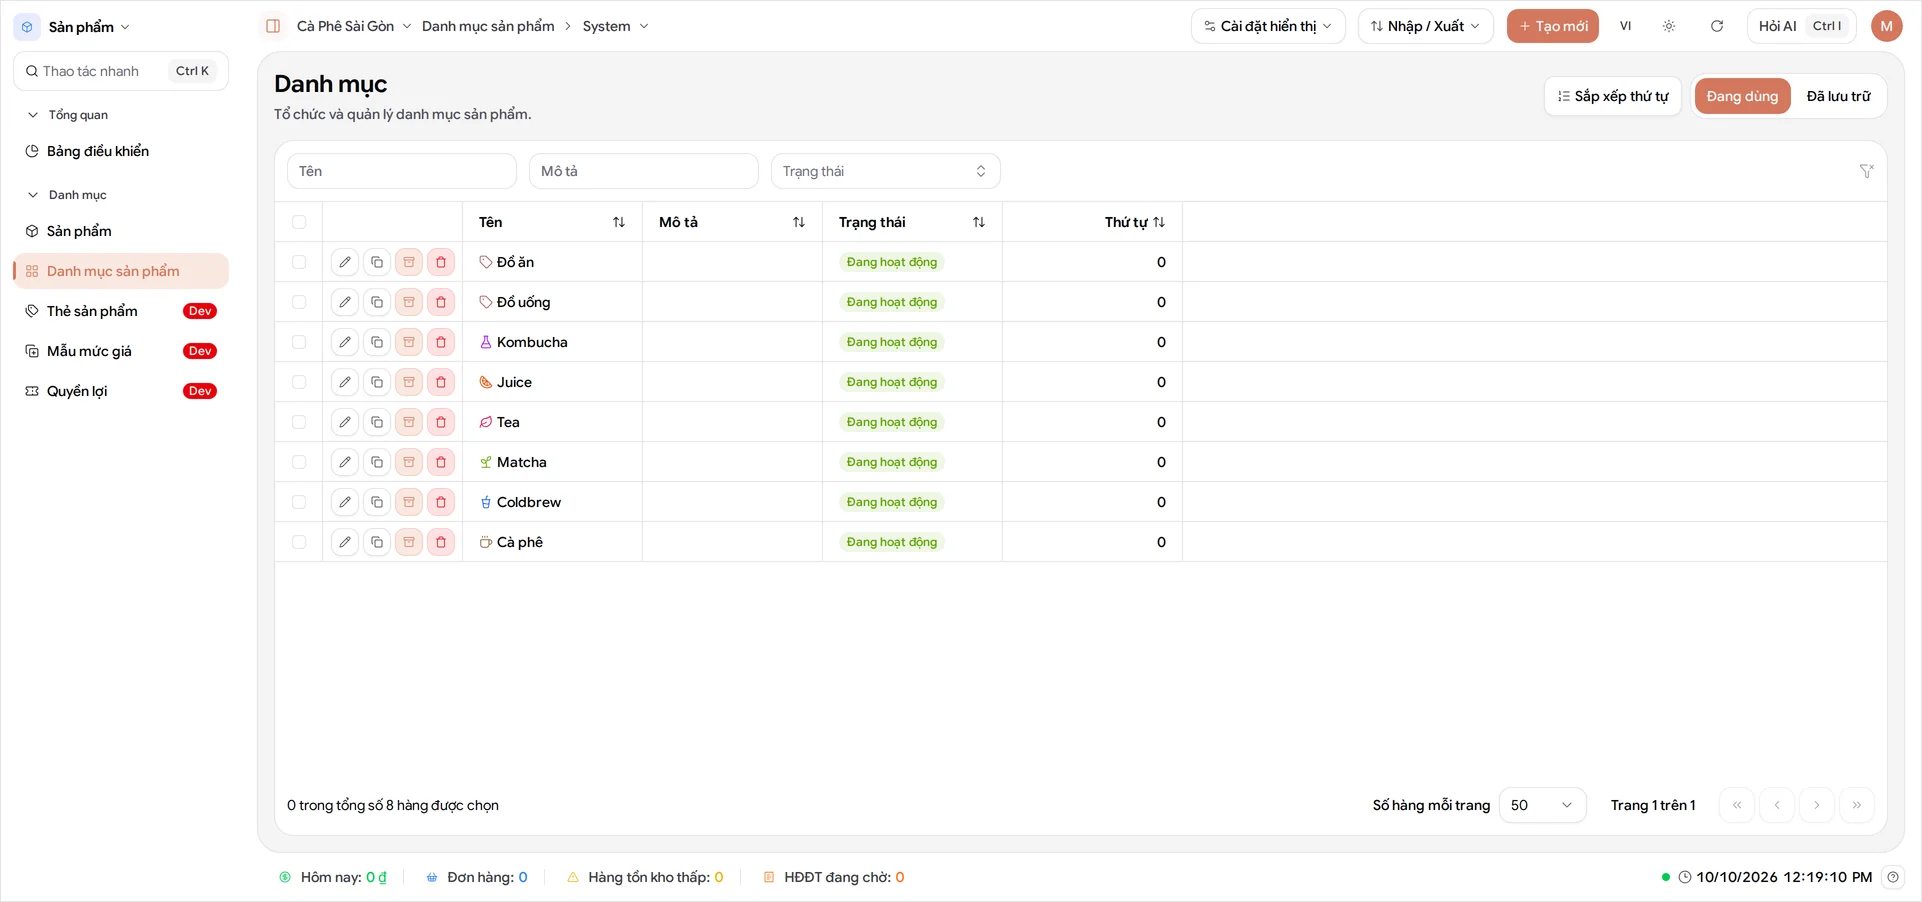Sort by the Tên column header
This screenshot has height=902, width=1922.
552,222
